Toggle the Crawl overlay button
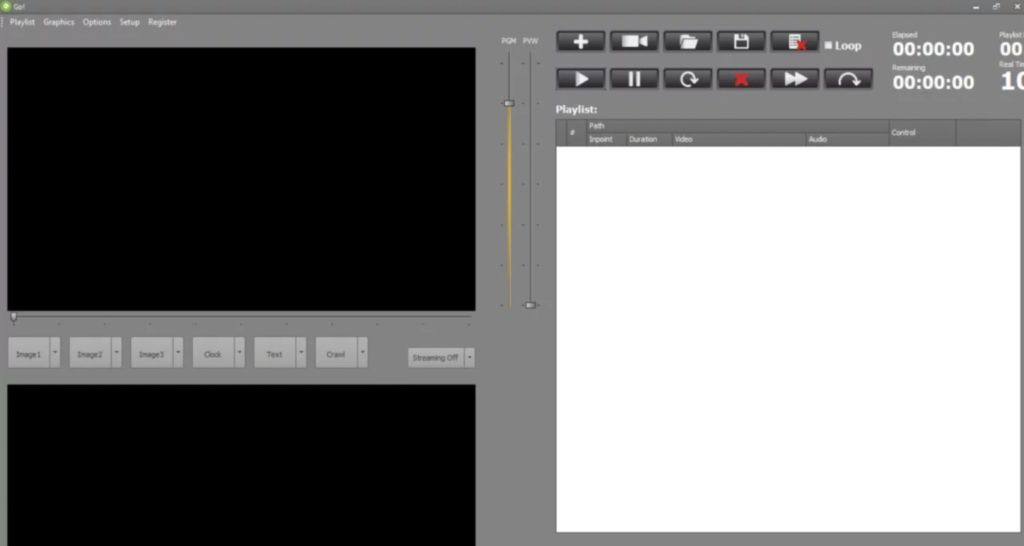This screenshot has height=546, width=1024. (336, 353)
